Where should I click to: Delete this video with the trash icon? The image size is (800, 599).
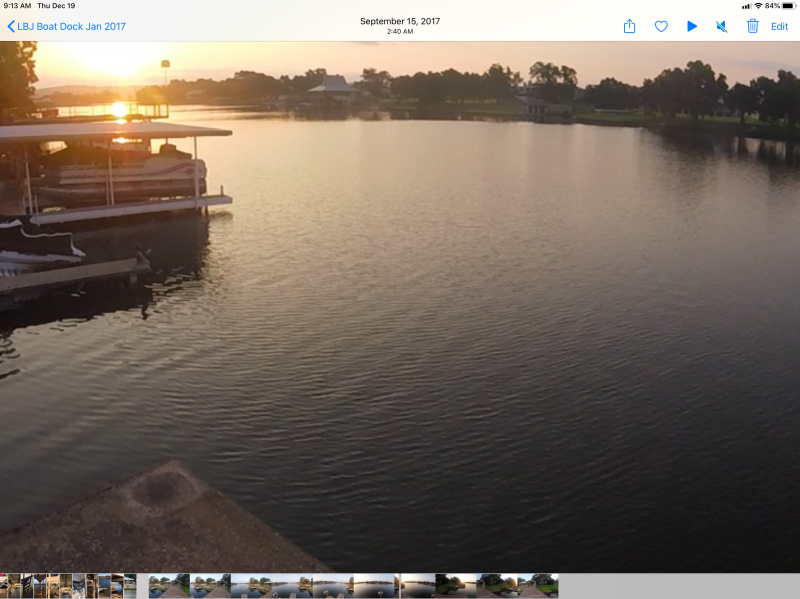753,26
